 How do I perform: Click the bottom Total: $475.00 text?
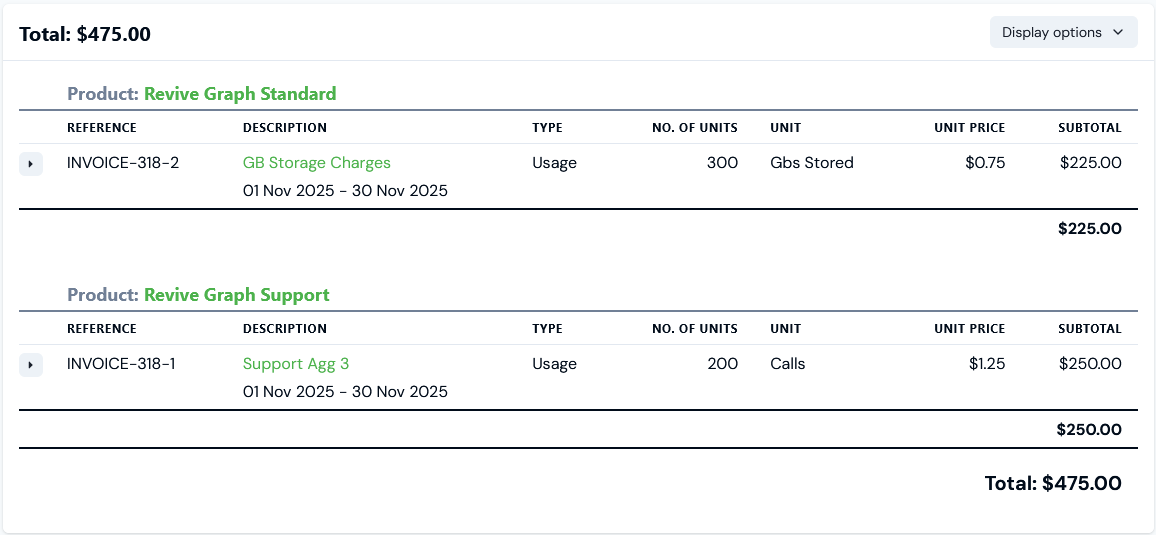pos(1052,483)
